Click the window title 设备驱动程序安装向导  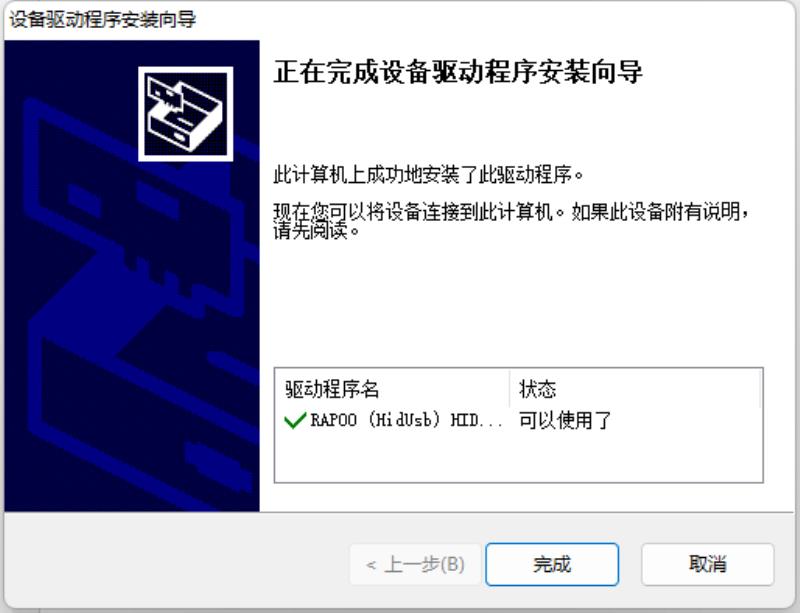[103, 19]
